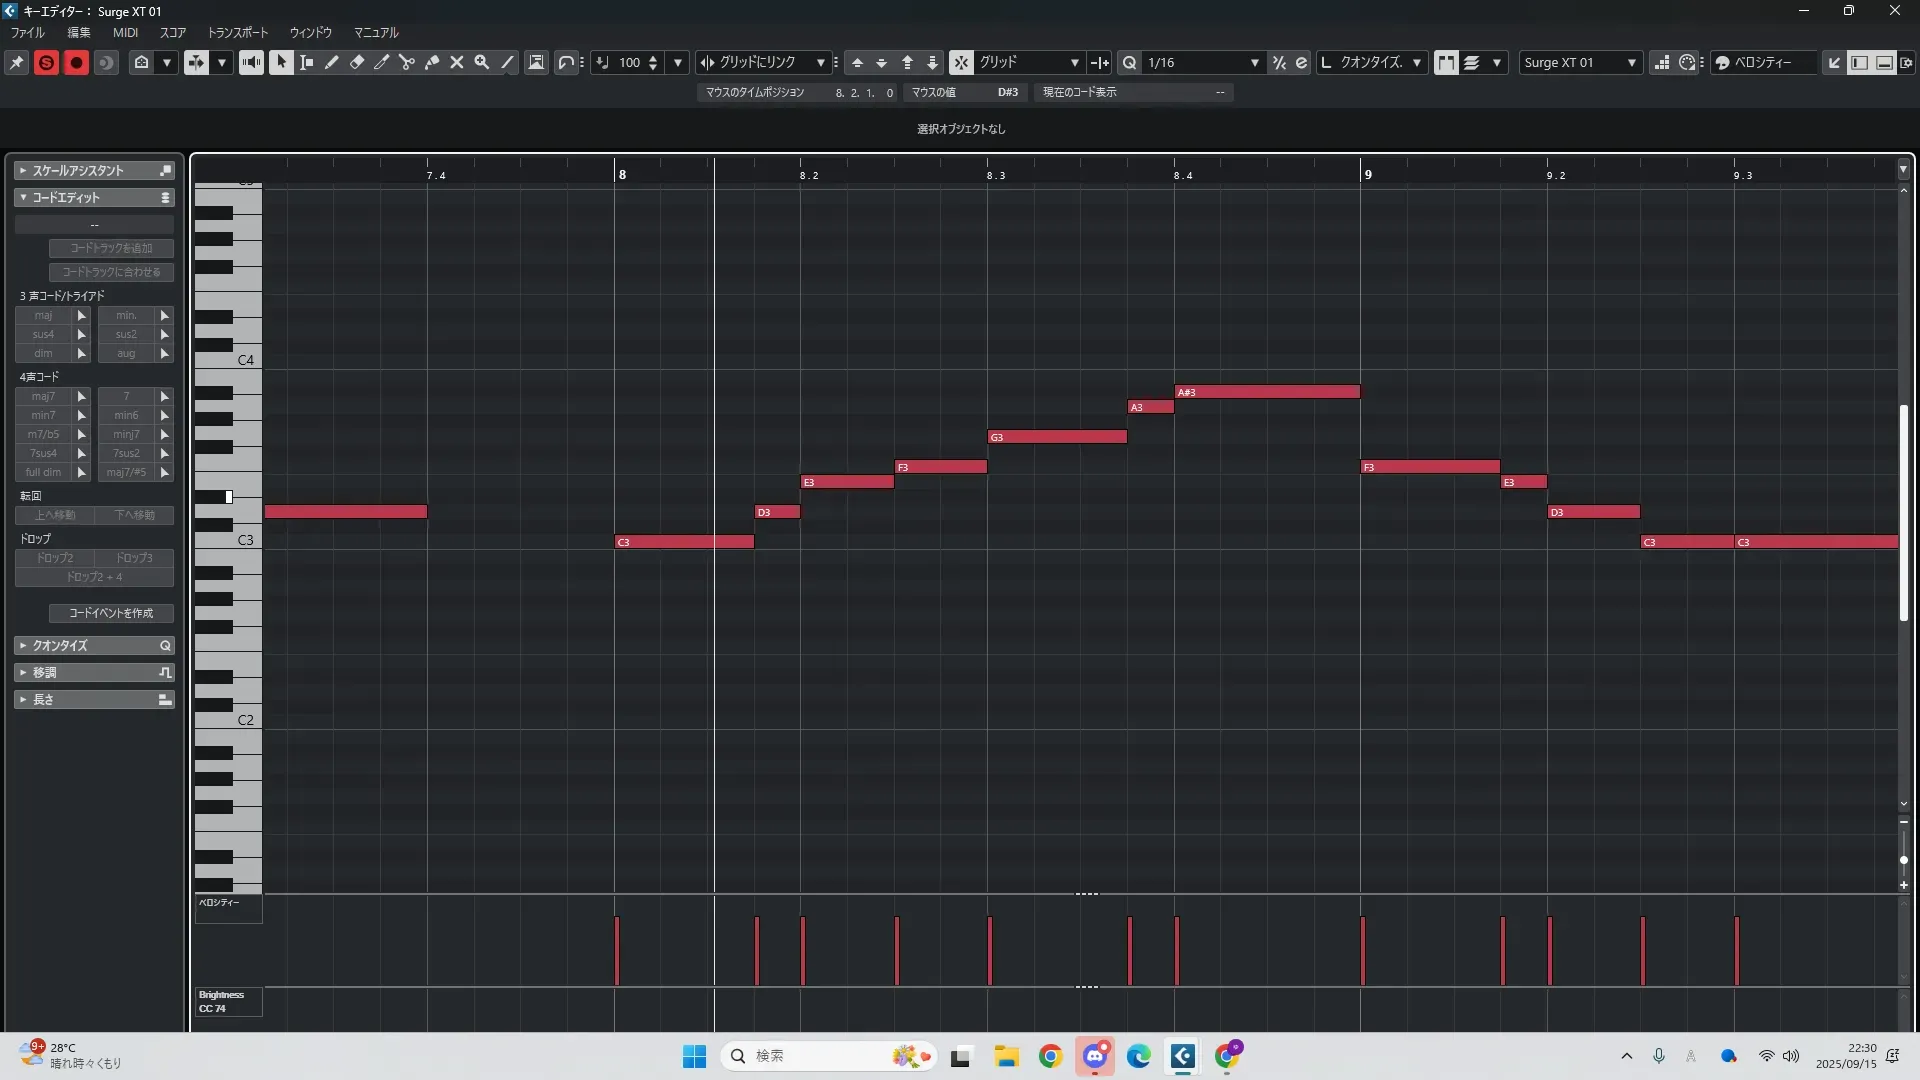Select the Line tool

pyautogui.click(x=508, y=62)
